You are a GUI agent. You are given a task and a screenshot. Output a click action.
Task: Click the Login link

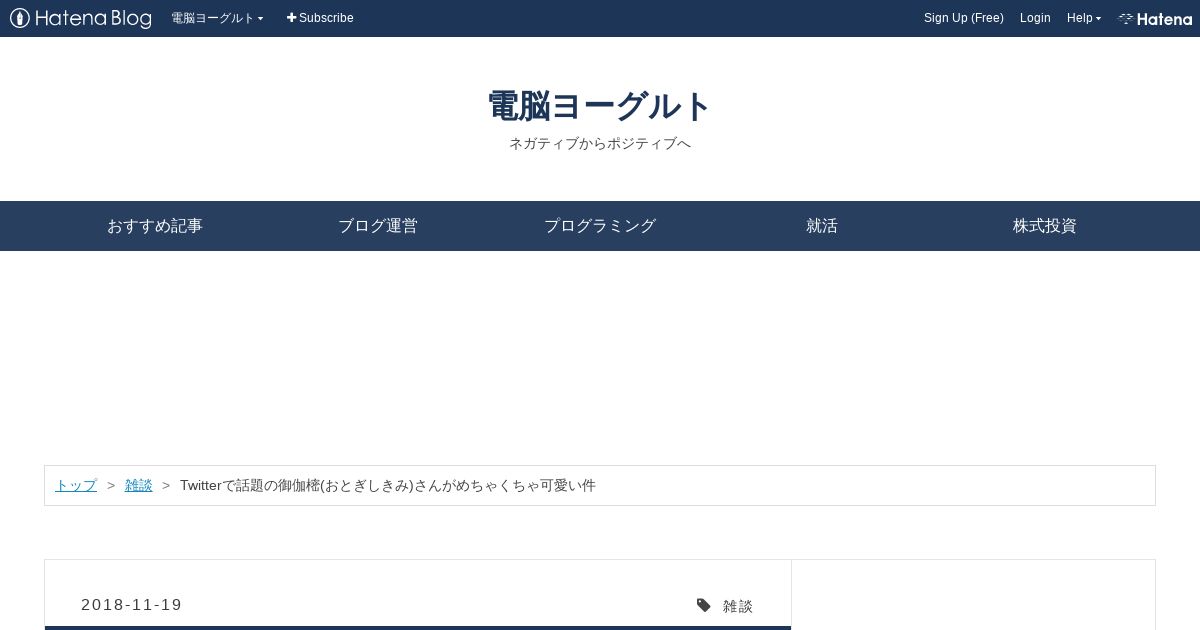coord(1035,18)
